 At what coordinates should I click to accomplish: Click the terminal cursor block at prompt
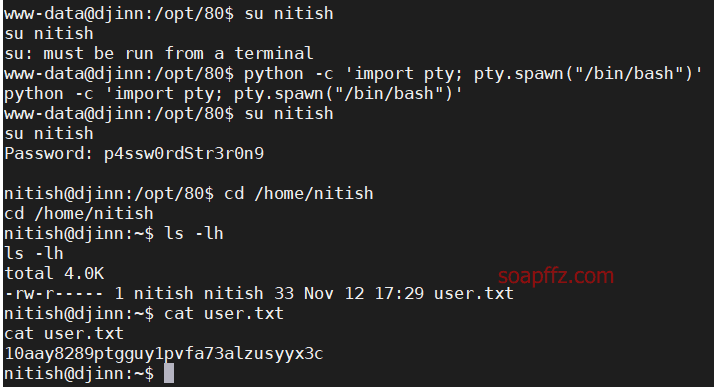pyautogui.click(x=169, y=373)
